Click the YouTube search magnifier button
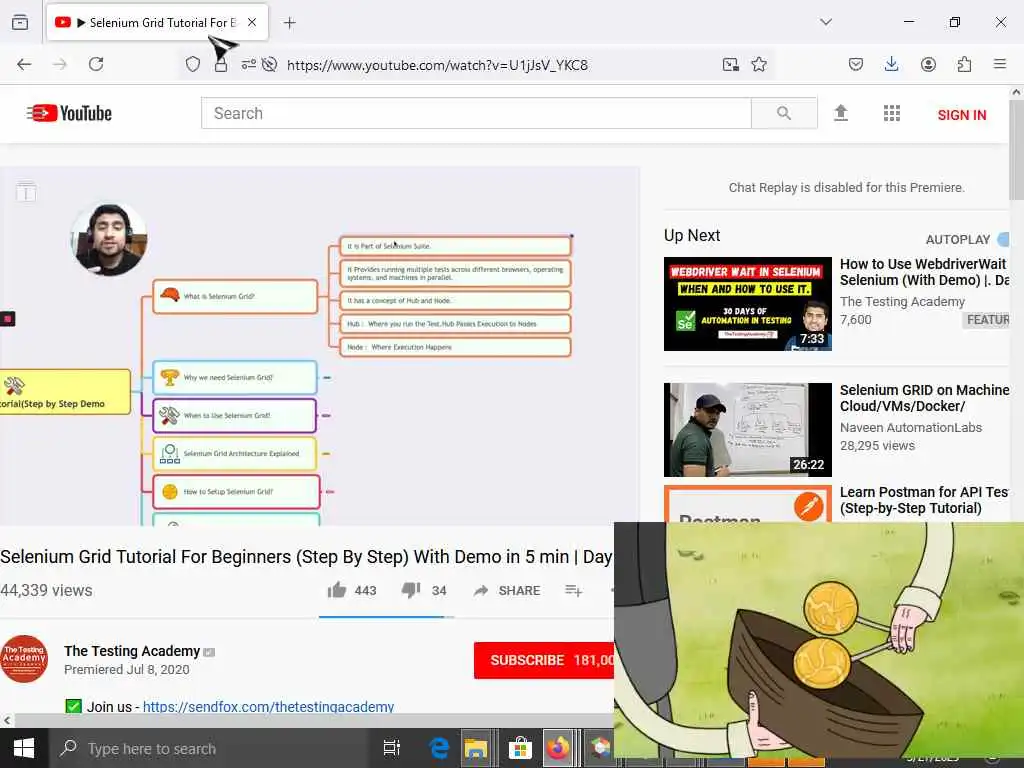 click(x=784, y=113)
